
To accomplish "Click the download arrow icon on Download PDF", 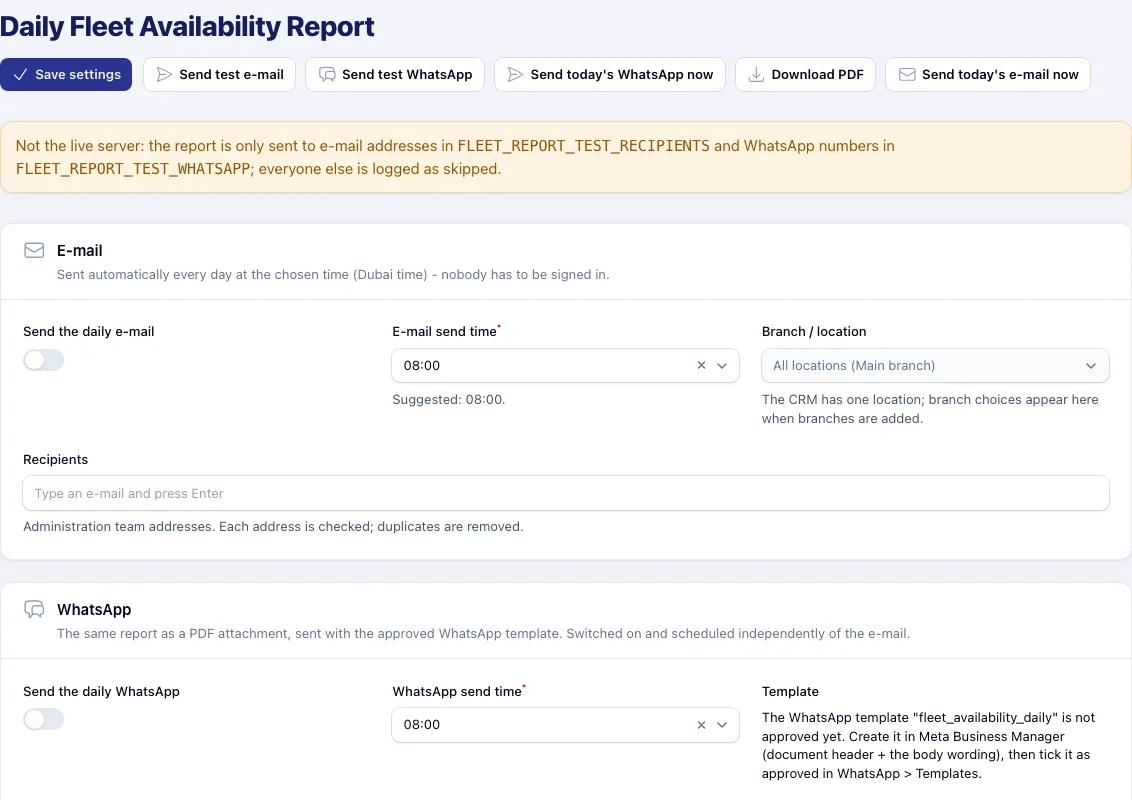I will click(756, 74).
